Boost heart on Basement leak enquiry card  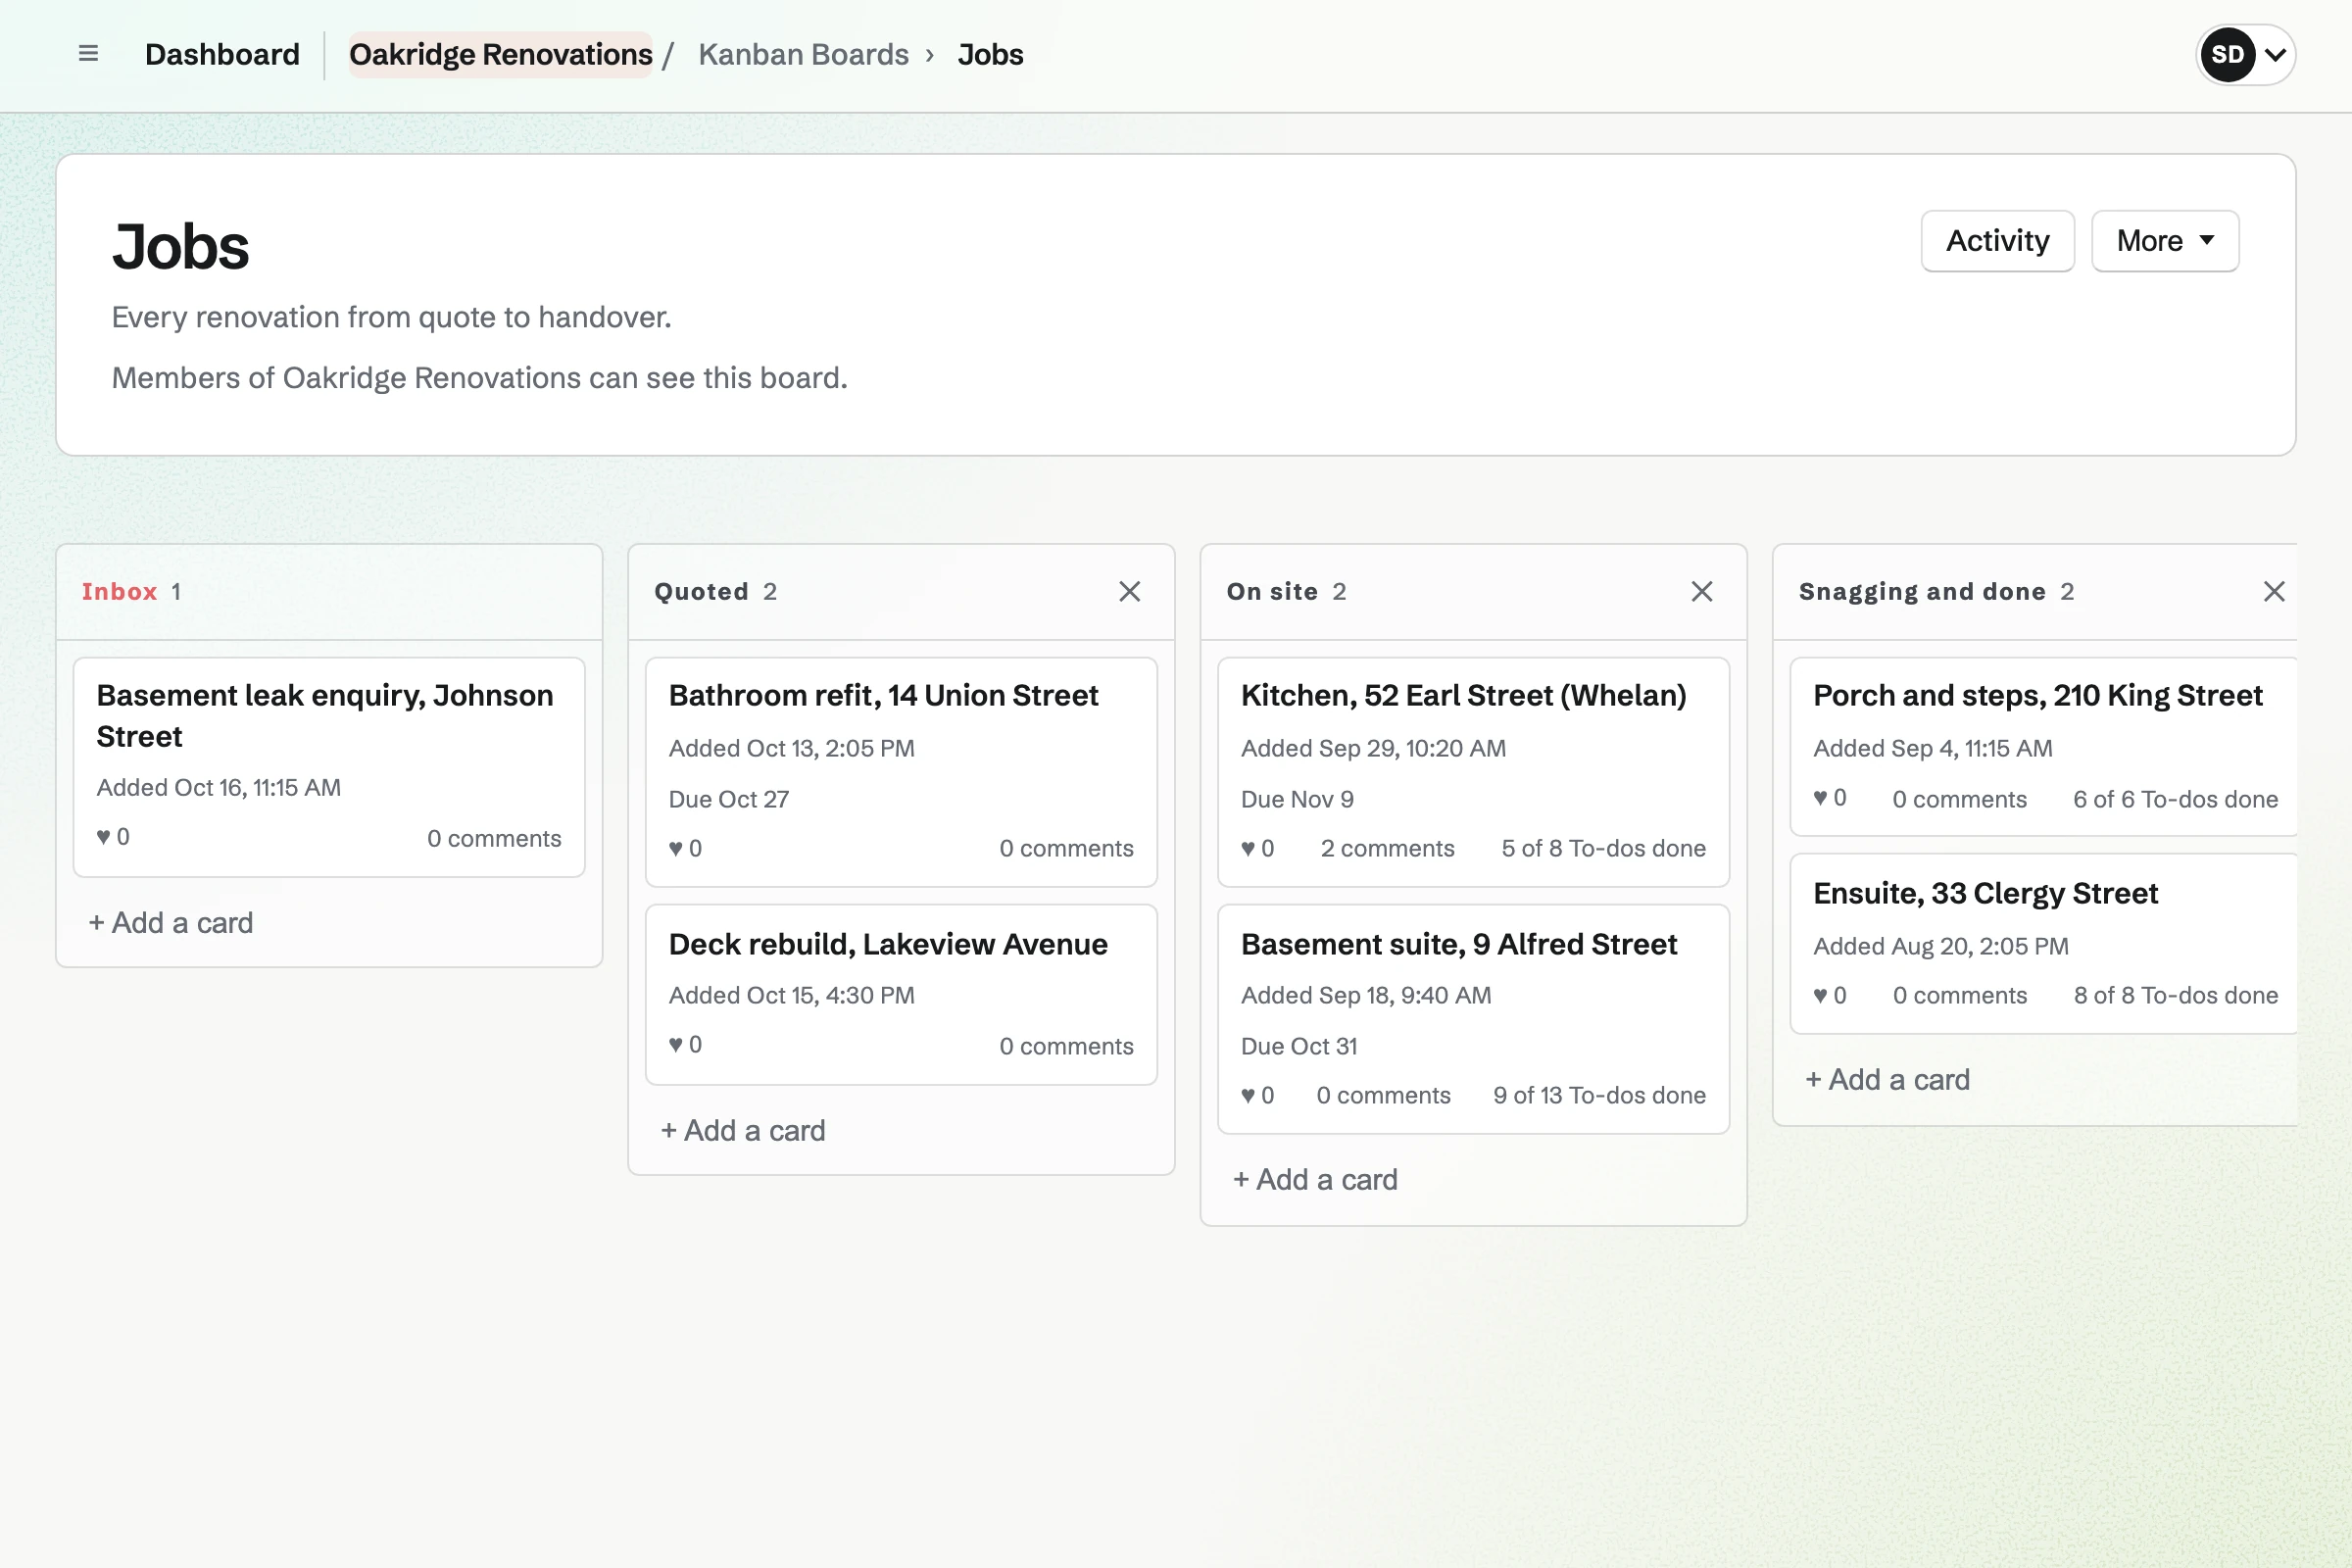(113, 837)
